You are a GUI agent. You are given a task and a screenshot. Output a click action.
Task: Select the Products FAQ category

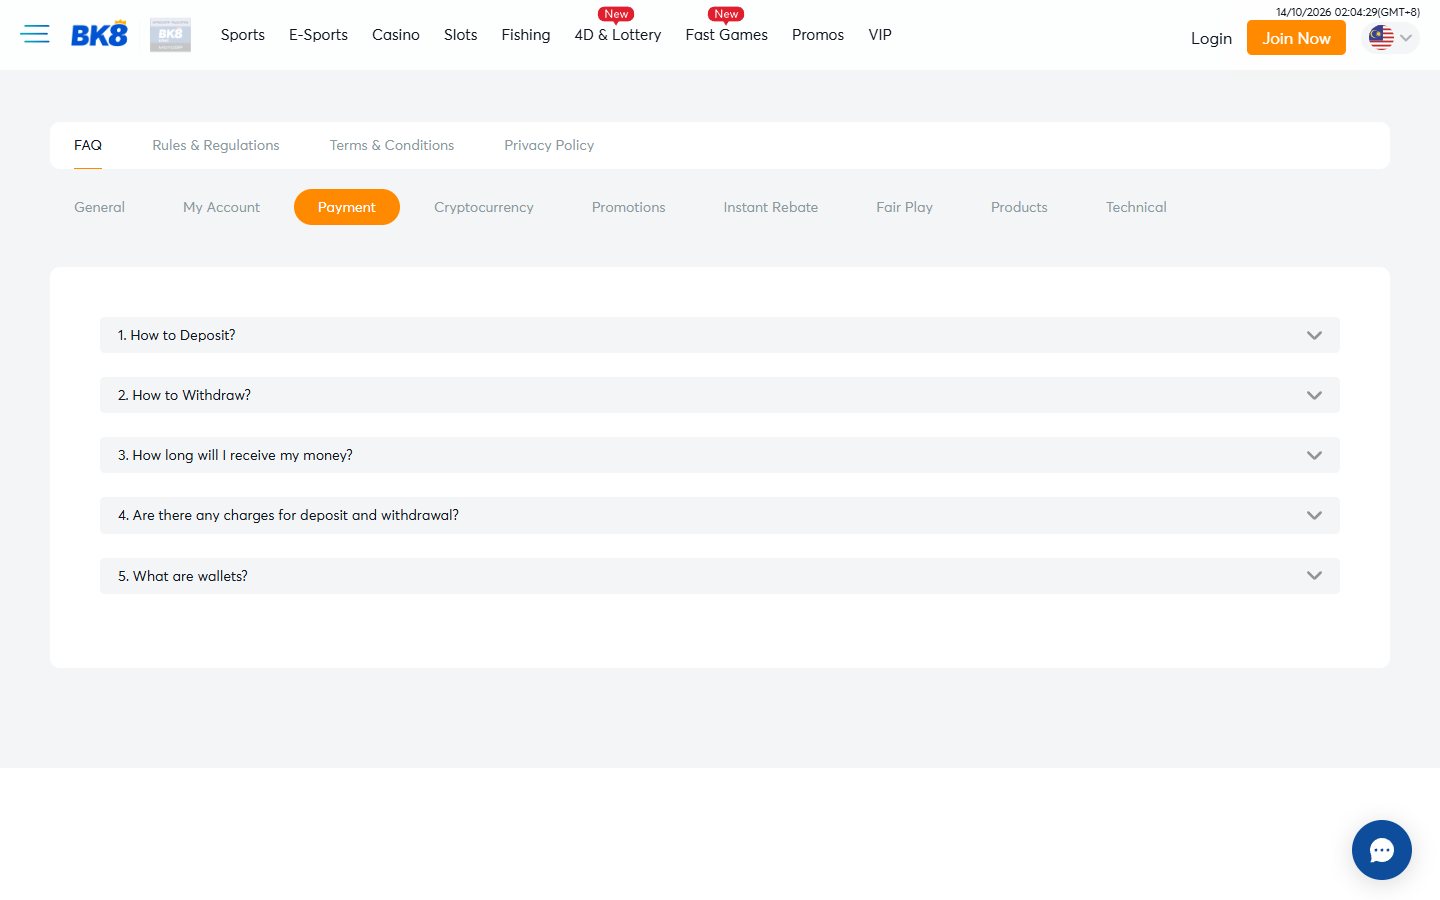(x=1019, y=207)
